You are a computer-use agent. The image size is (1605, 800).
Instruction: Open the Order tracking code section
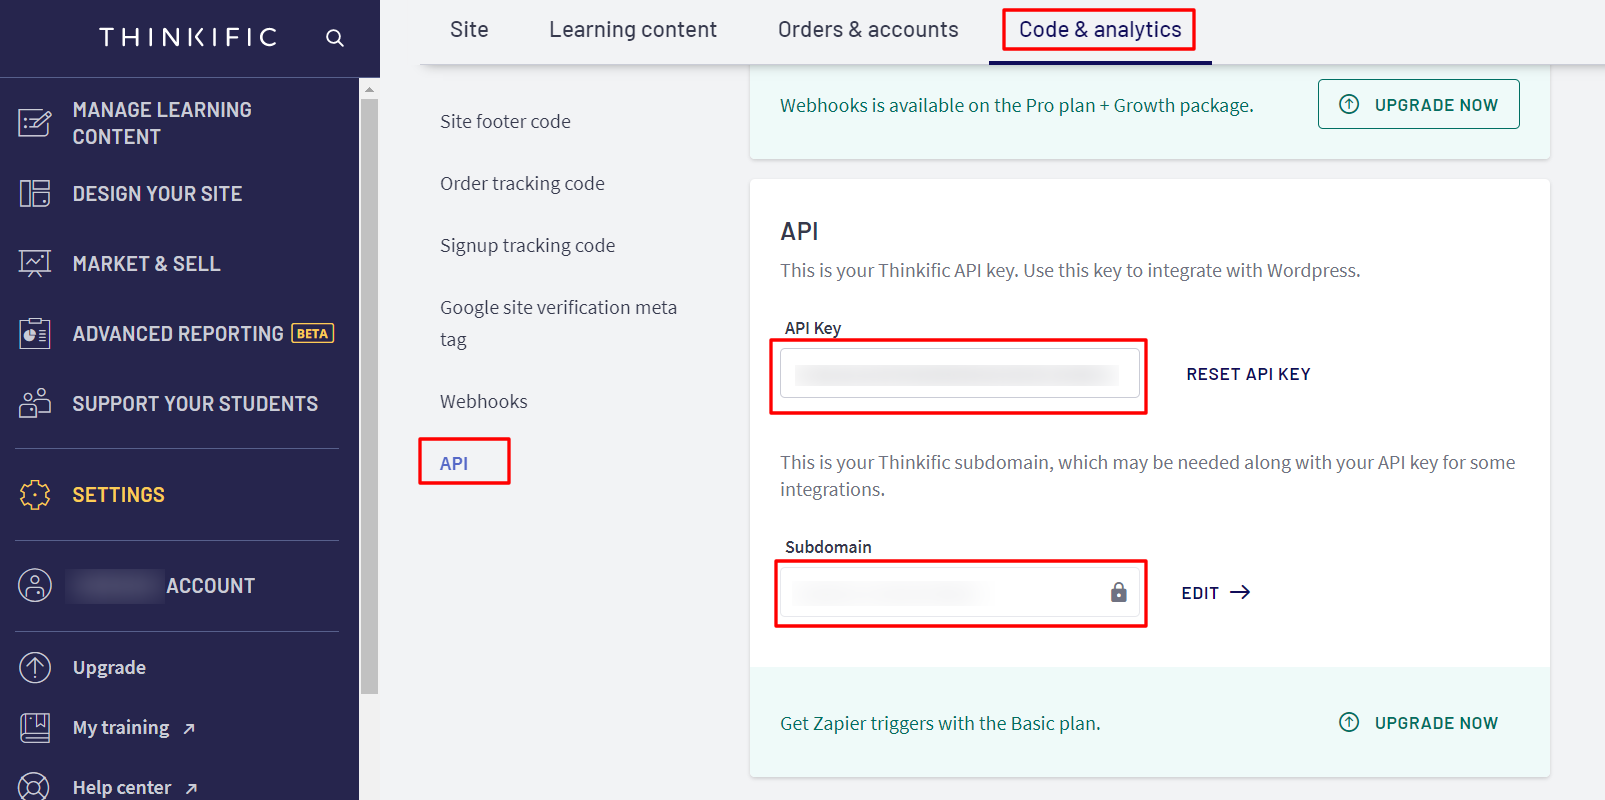click(522, 183)
